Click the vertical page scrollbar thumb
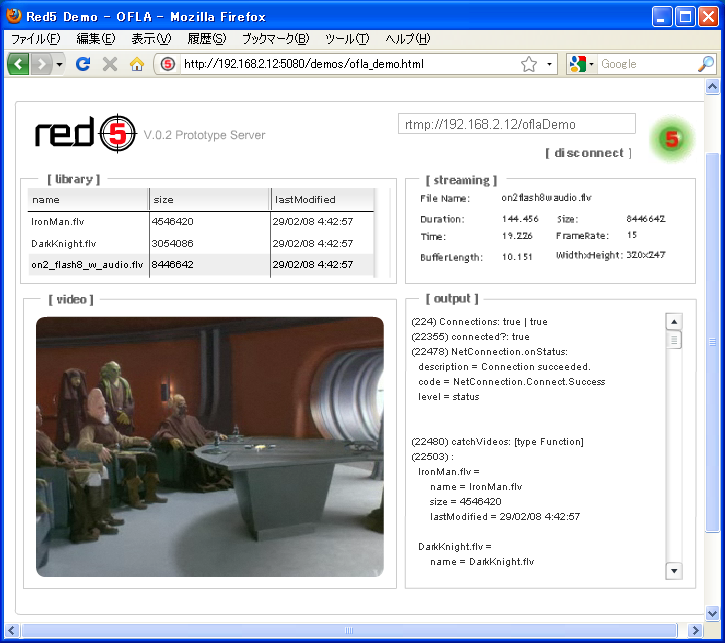This screenshot has width=725, height=643. [x=712, y=343]
